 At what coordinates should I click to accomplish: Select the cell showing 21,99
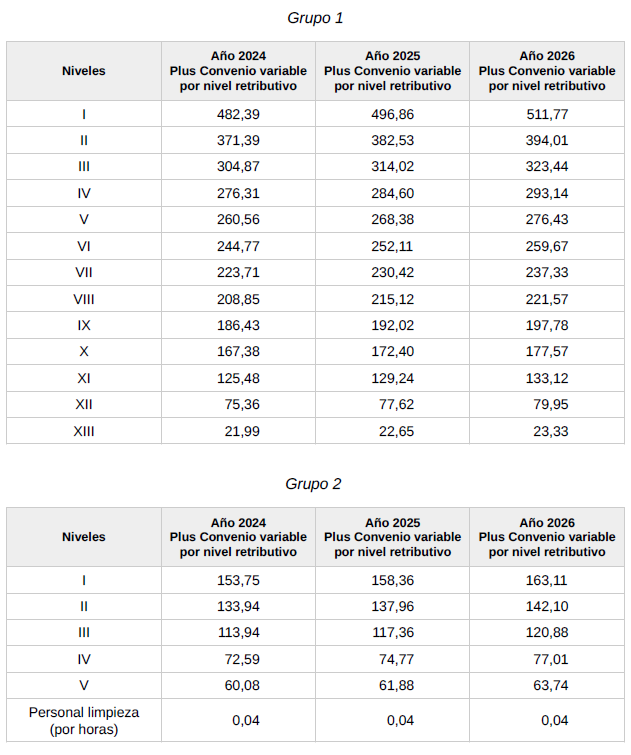click(238, 430)
